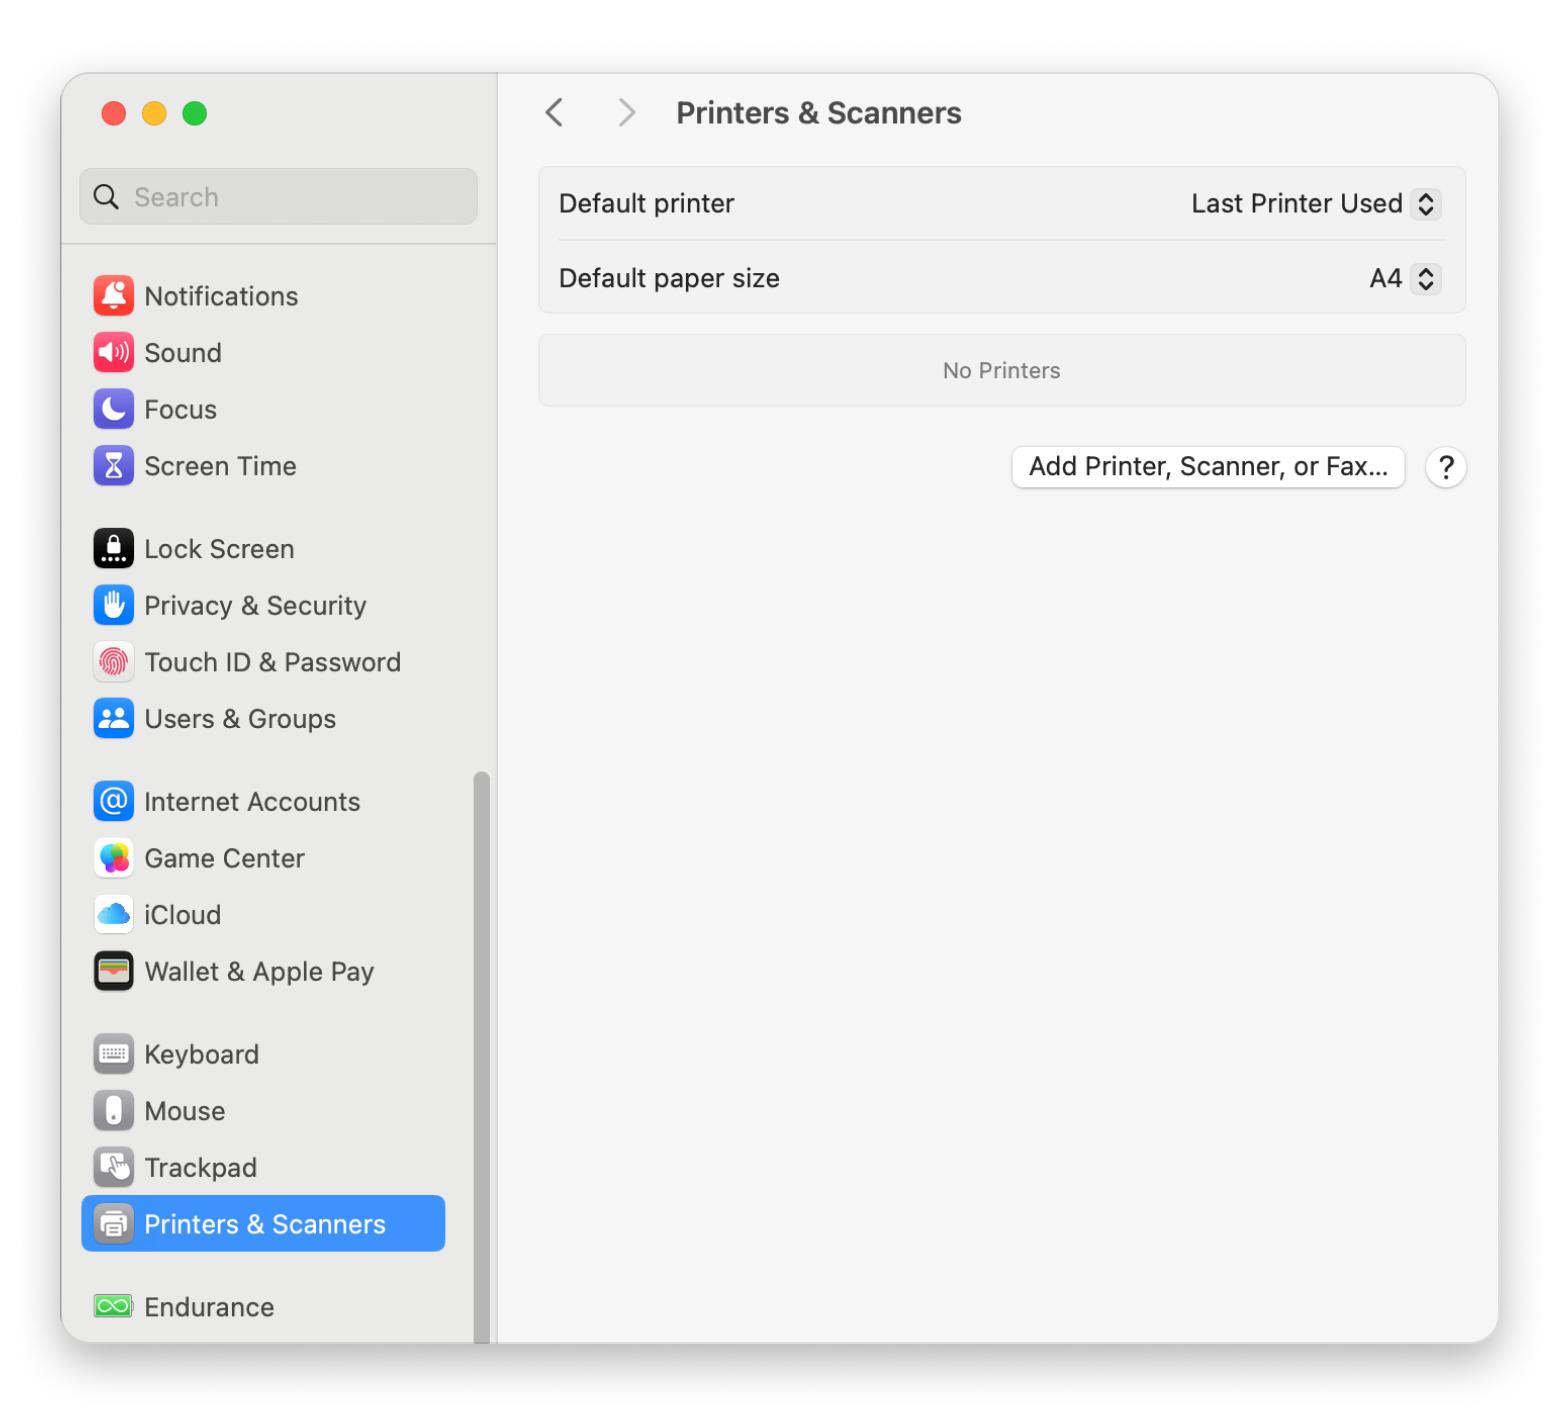Click the Lock Screen icon
This screenshot has width=1560, height=1424.
pos(113,549)
